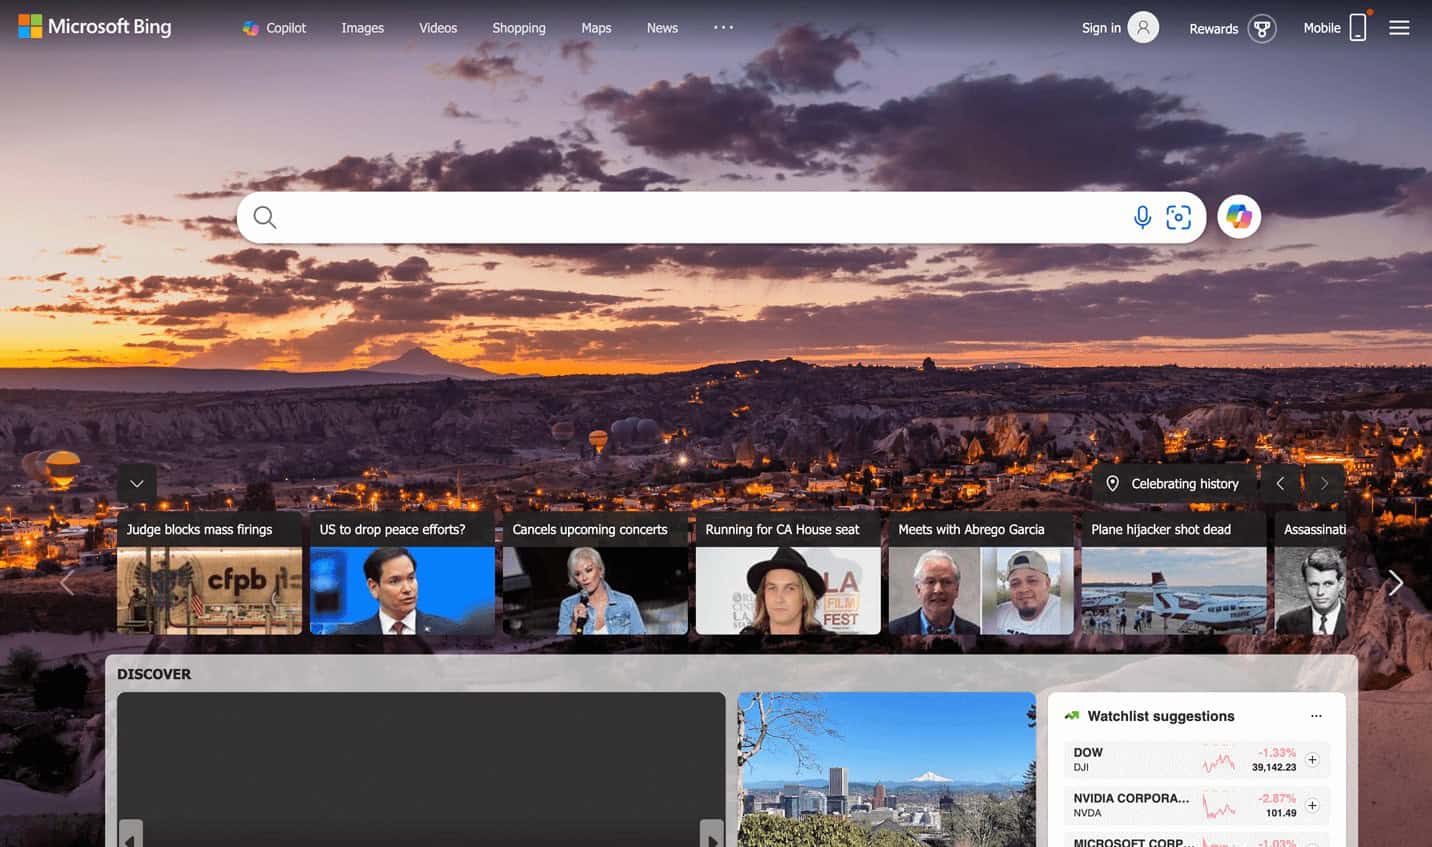
Task: Open the News tab
Action: point(662,28)
